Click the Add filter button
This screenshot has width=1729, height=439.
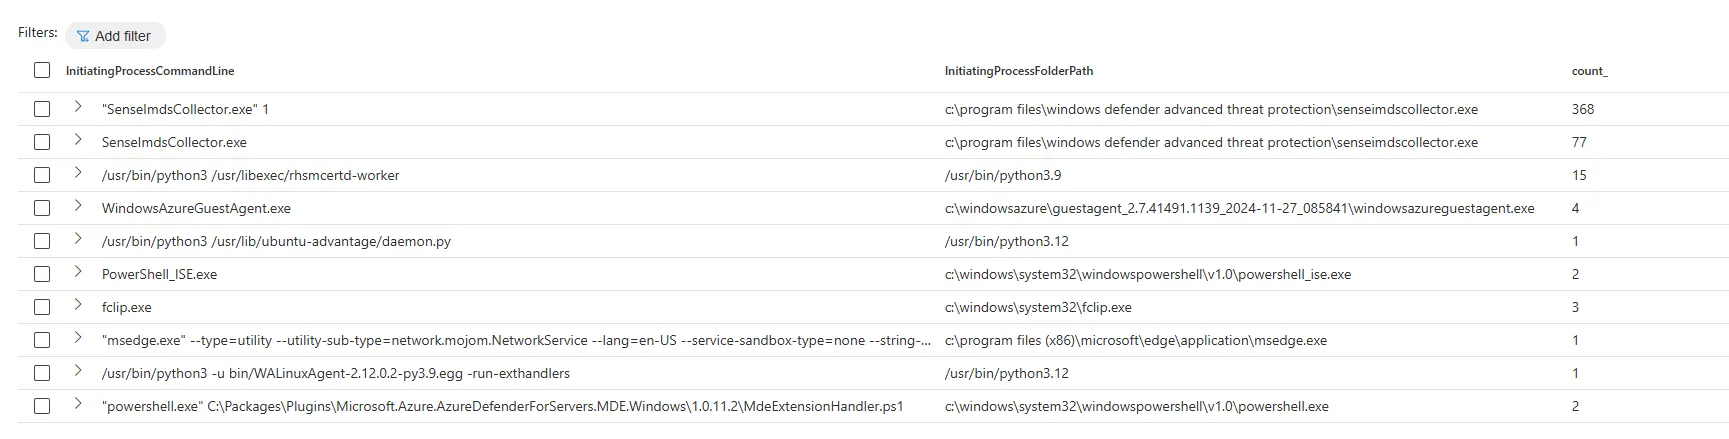(x=114, y=36)
